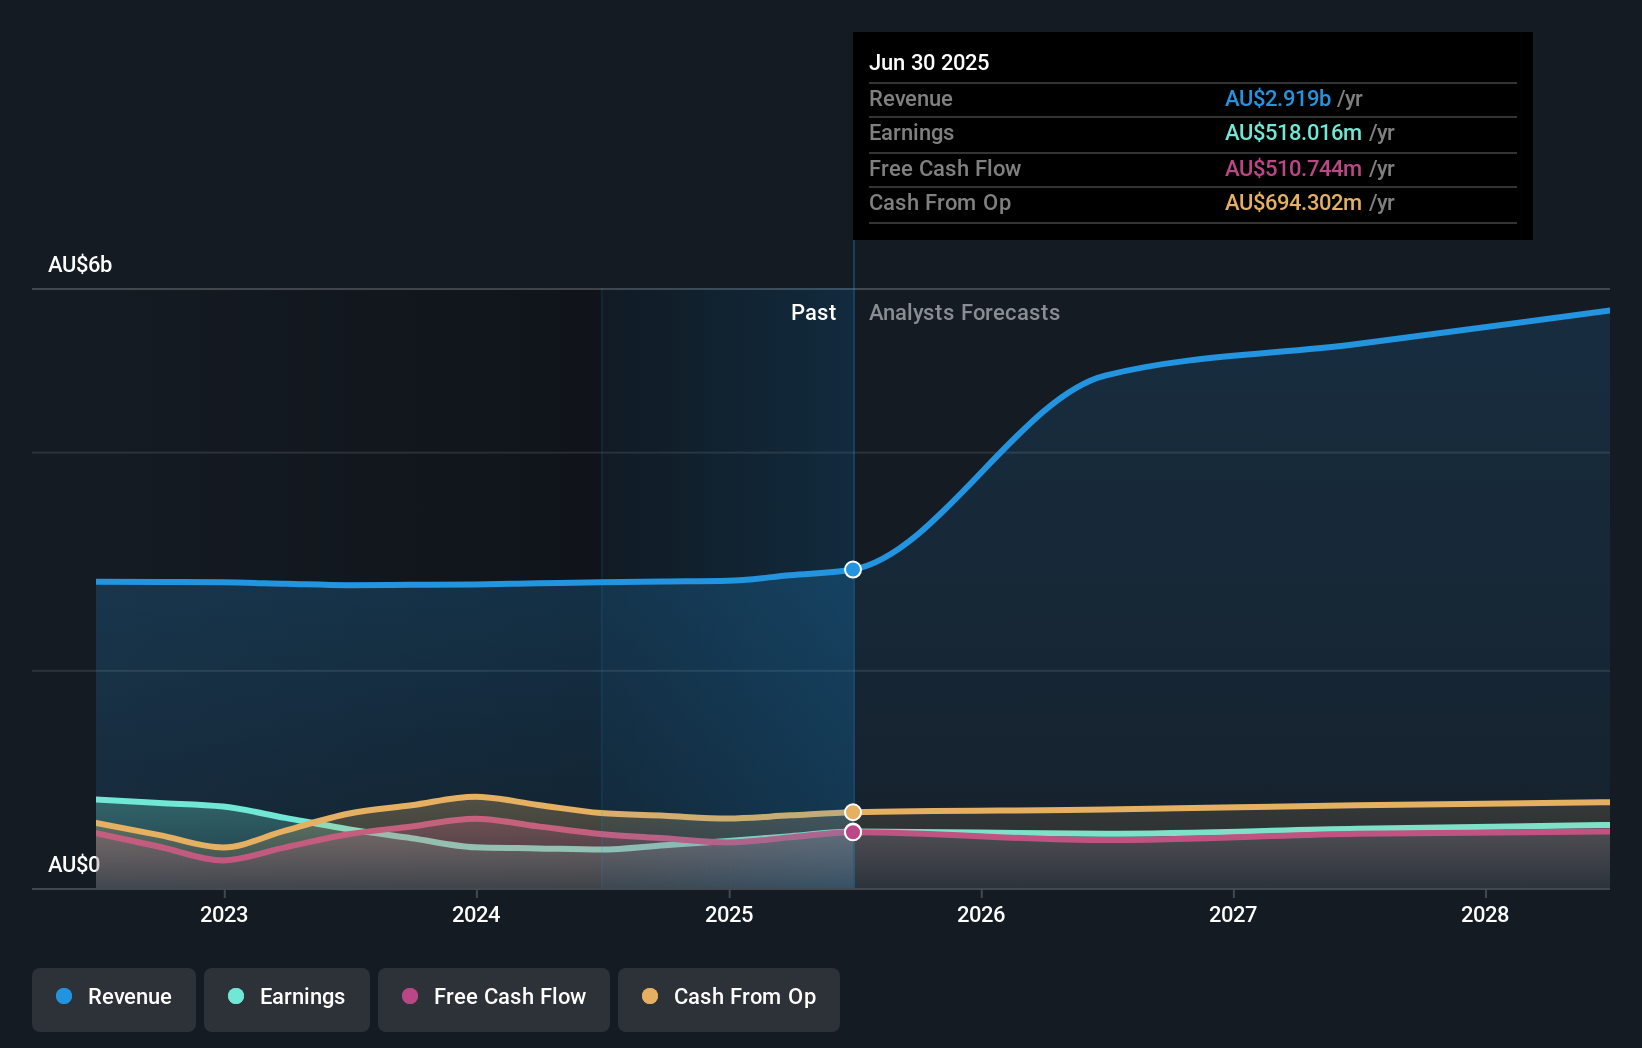Click the blue Revenue legend dot
The image size is (1642, 1048).
click(63, 997)
